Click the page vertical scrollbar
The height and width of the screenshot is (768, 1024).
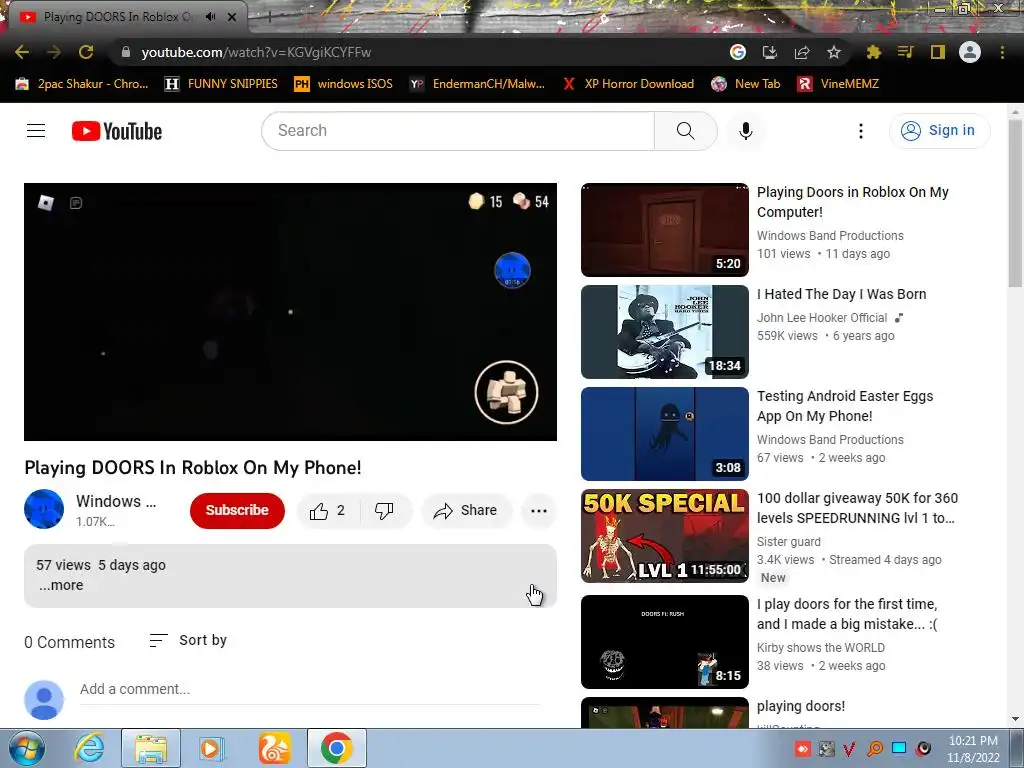[1015, 203]
